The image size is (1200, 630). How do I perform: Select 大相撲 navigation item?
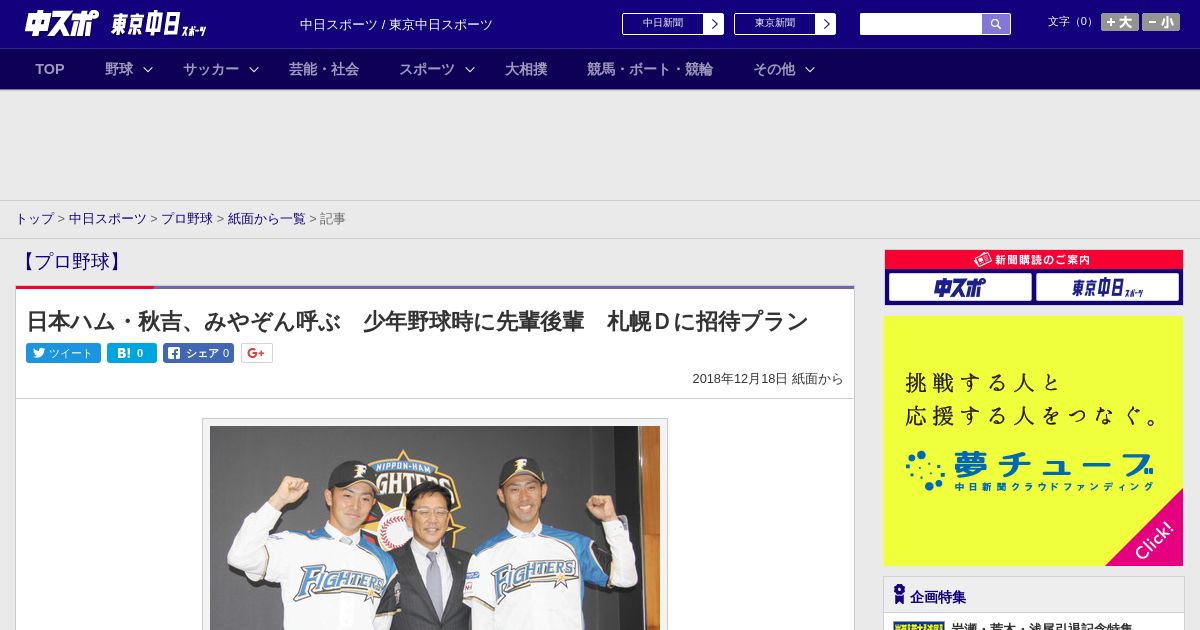pos(526,69)
